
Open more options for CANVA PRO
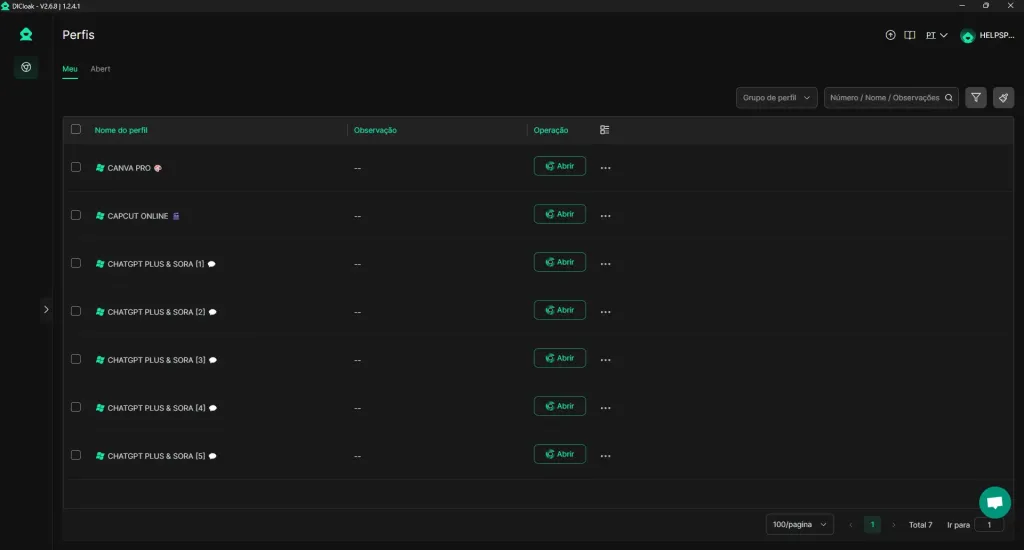[x=605, y=168]
